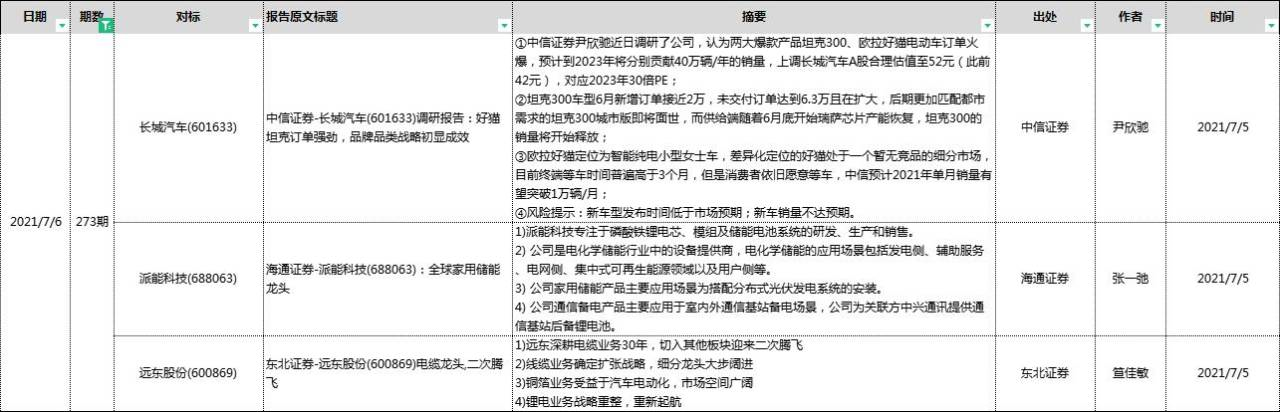Select the 中信证券-长城汽车 report title cell

pos(387,128)
